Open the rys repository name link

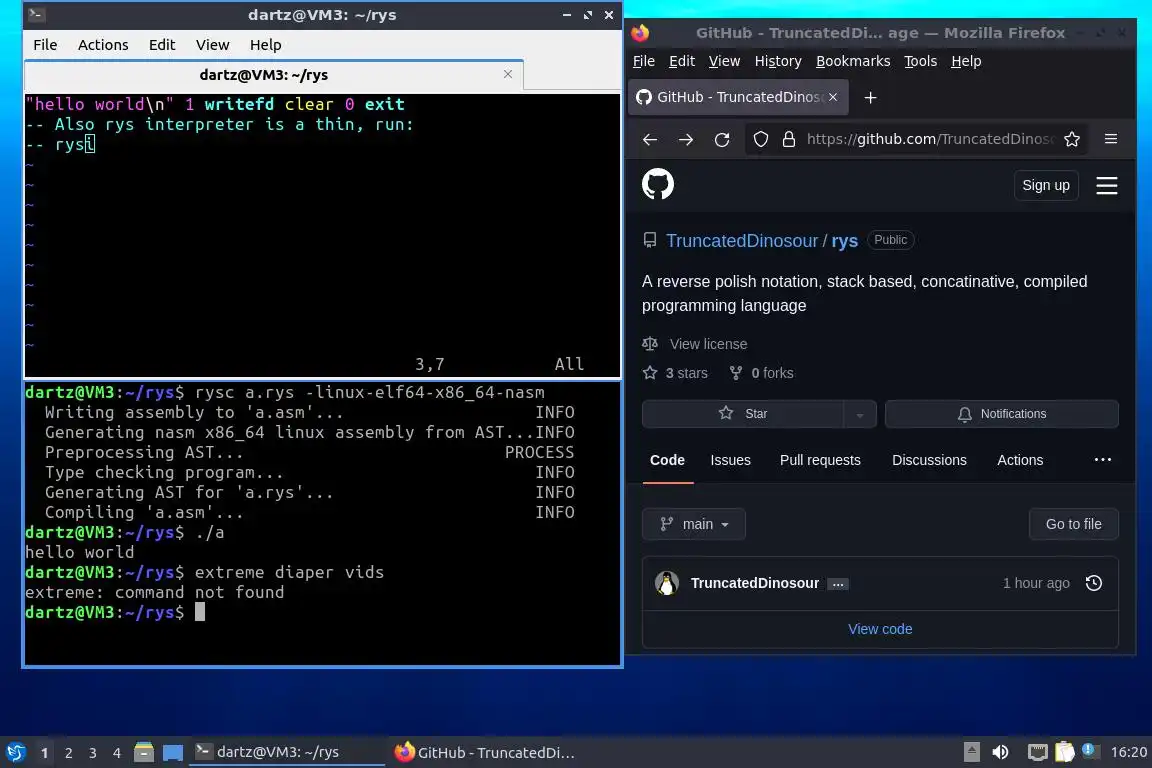845,241
